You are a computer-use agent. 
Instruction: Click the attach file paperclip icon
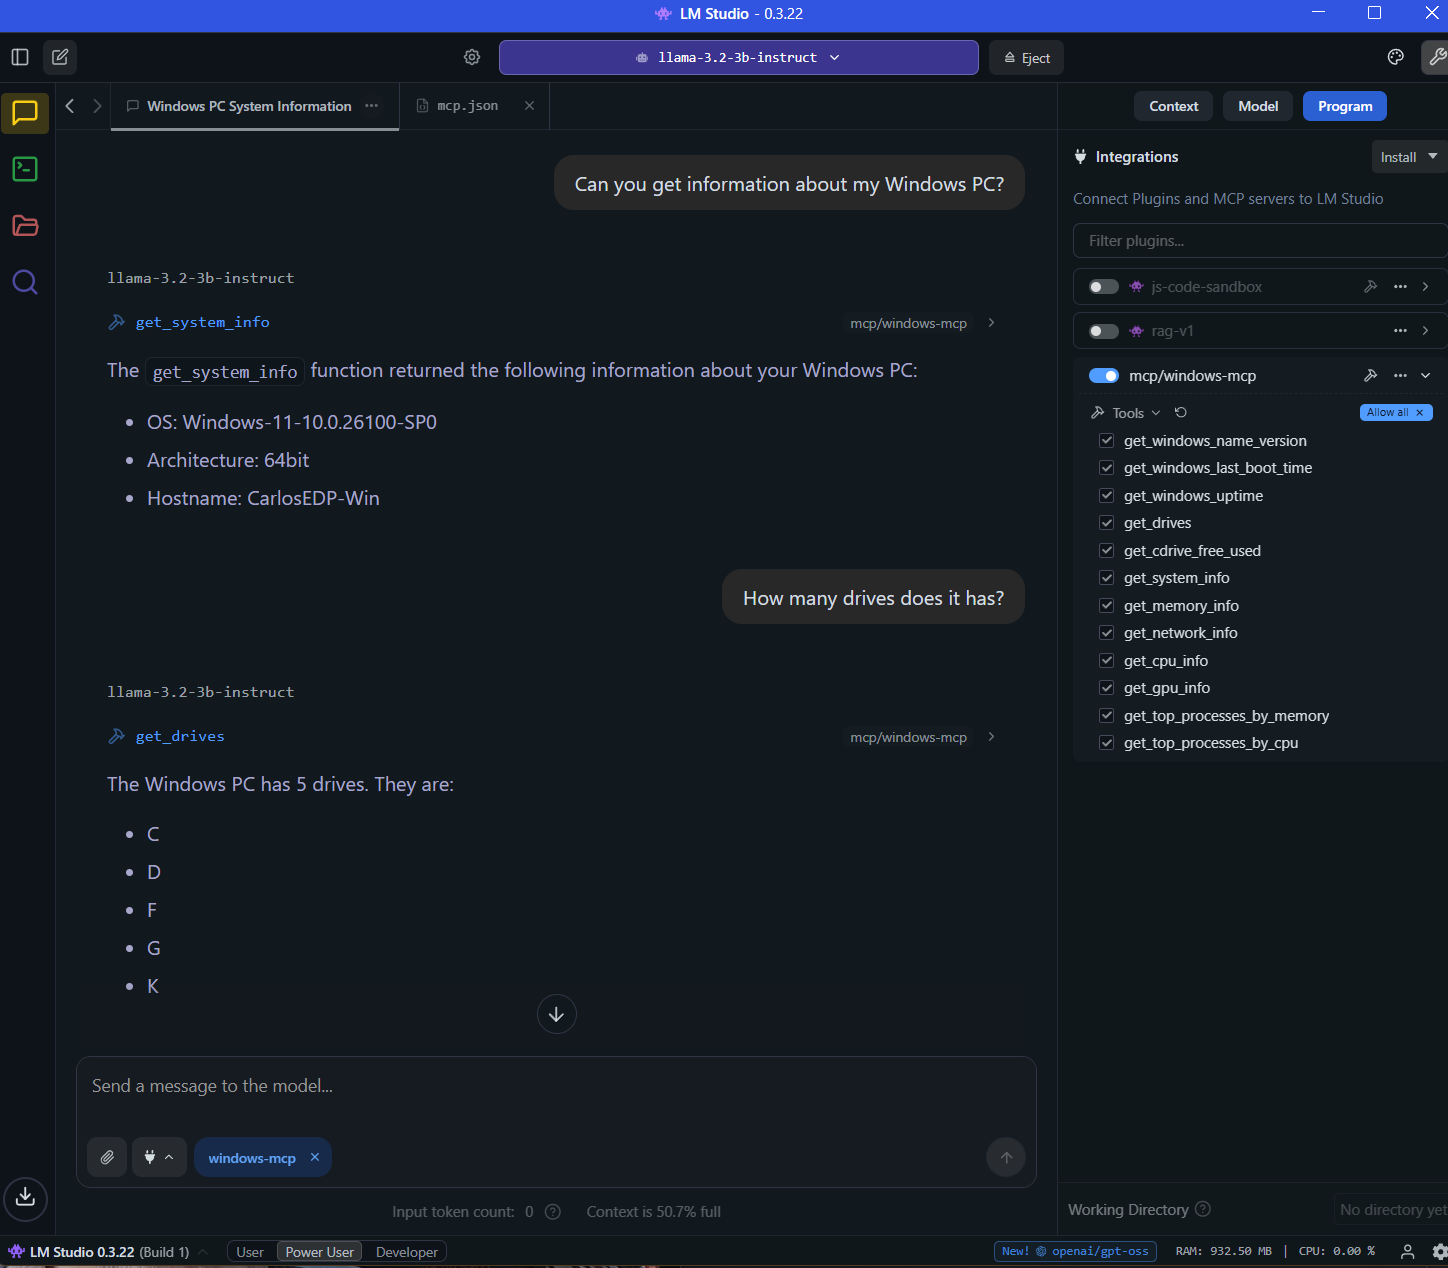click(x=107, y=1157)
